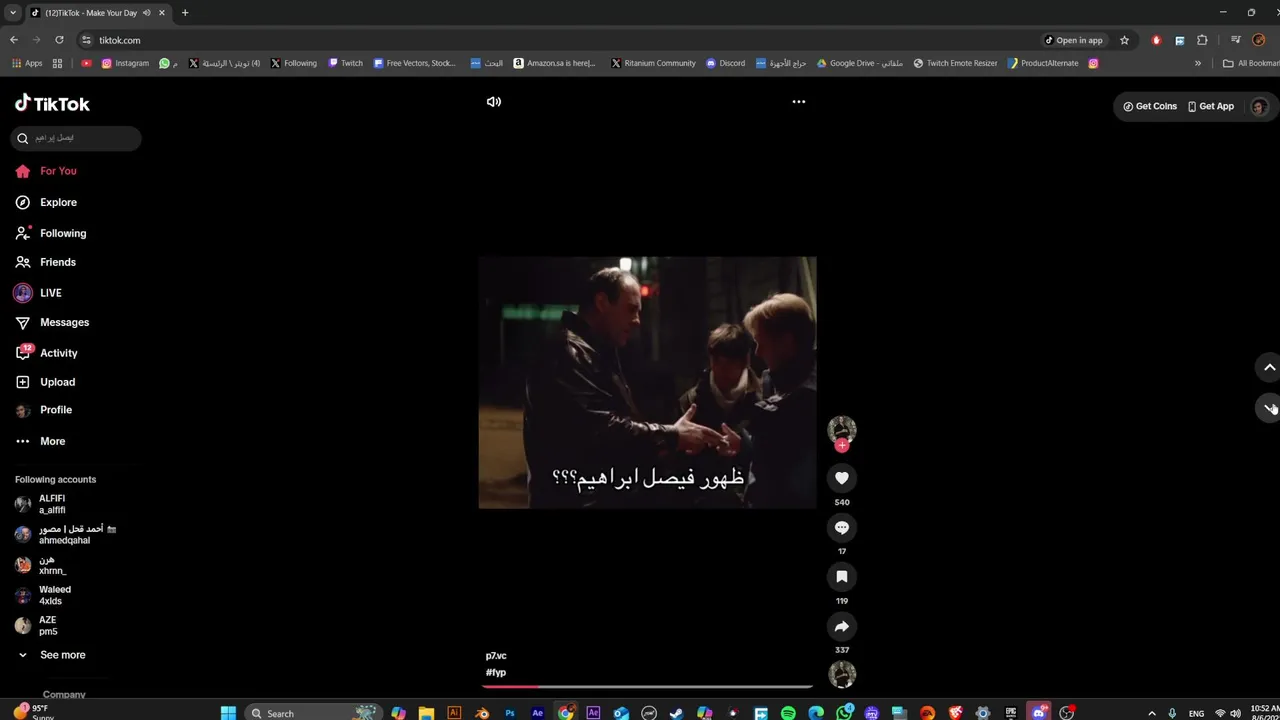
Task: Click the Get Coins button
Action: [x=1150, y=106]
